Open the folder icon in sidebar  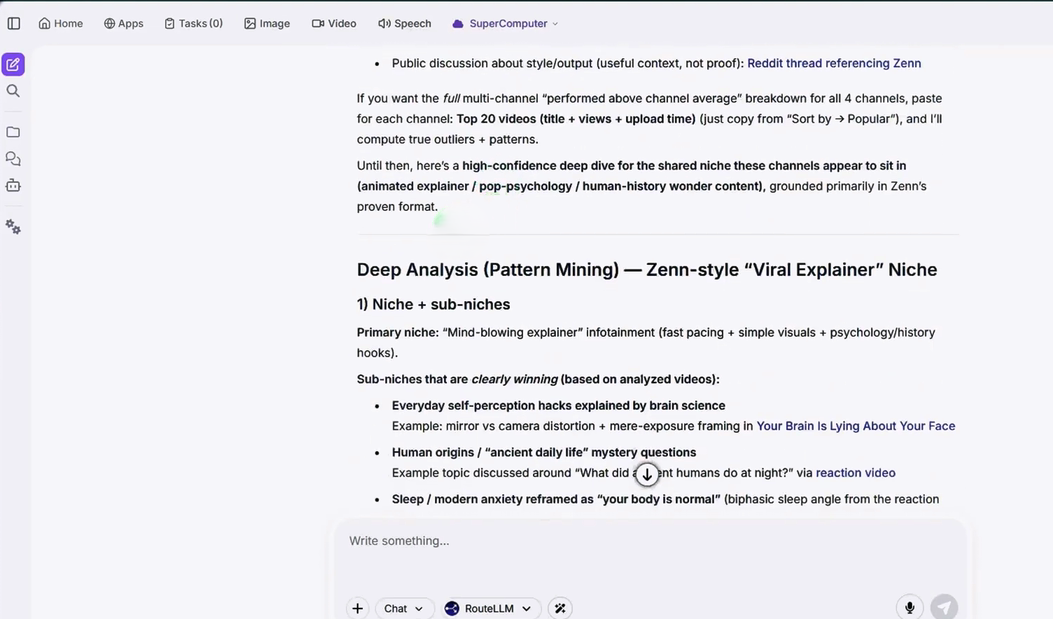[x=13, y=132]
